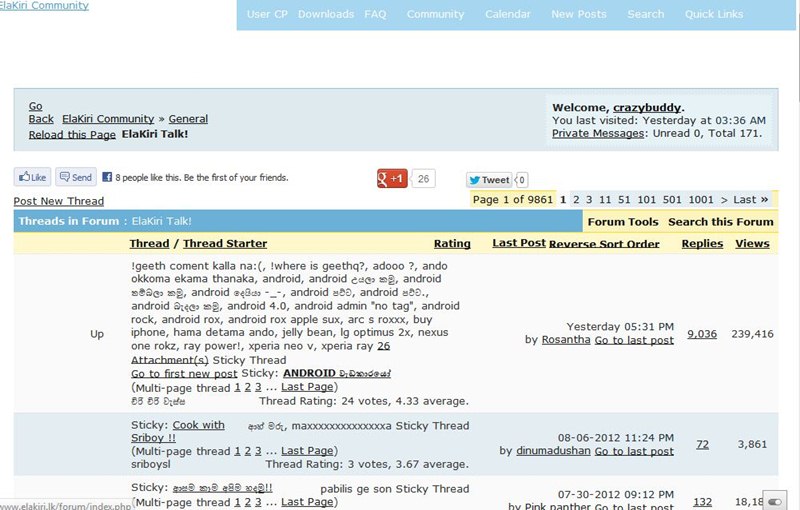Sort threads by Views
The height and width of the screenshot is (510, 800).
point(752,243)
